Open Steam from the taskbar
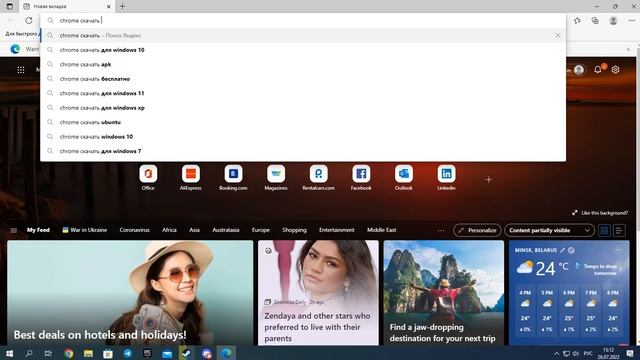This screenshot has height=360, width=640. [187, 353]
